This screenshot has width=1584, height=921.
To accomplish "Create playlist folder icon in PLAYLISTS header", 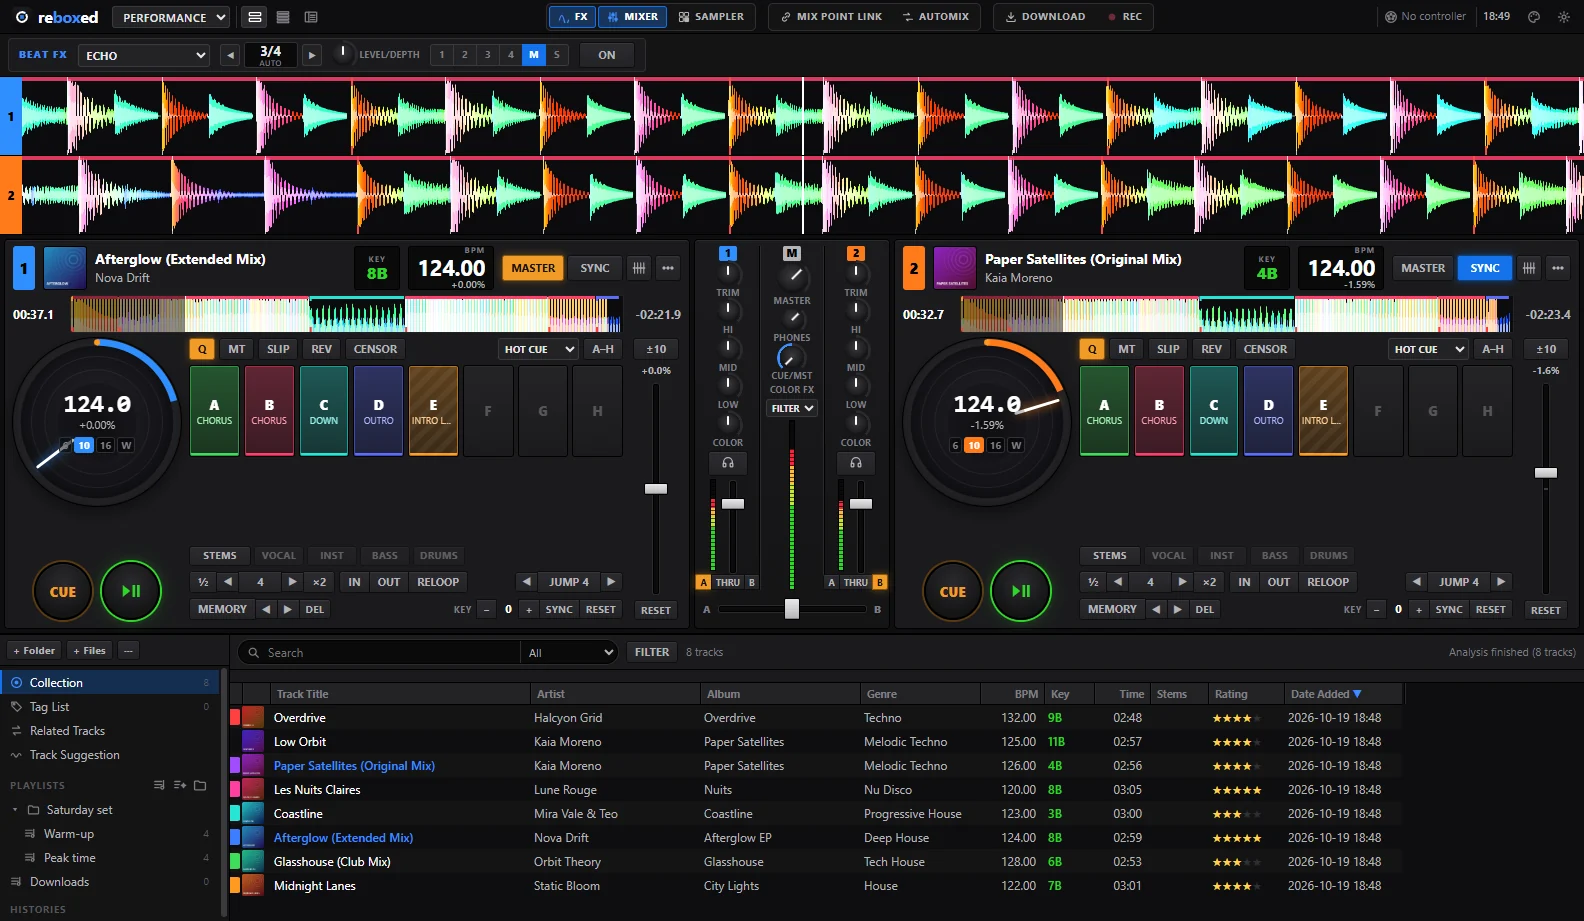I will (200, 785).
